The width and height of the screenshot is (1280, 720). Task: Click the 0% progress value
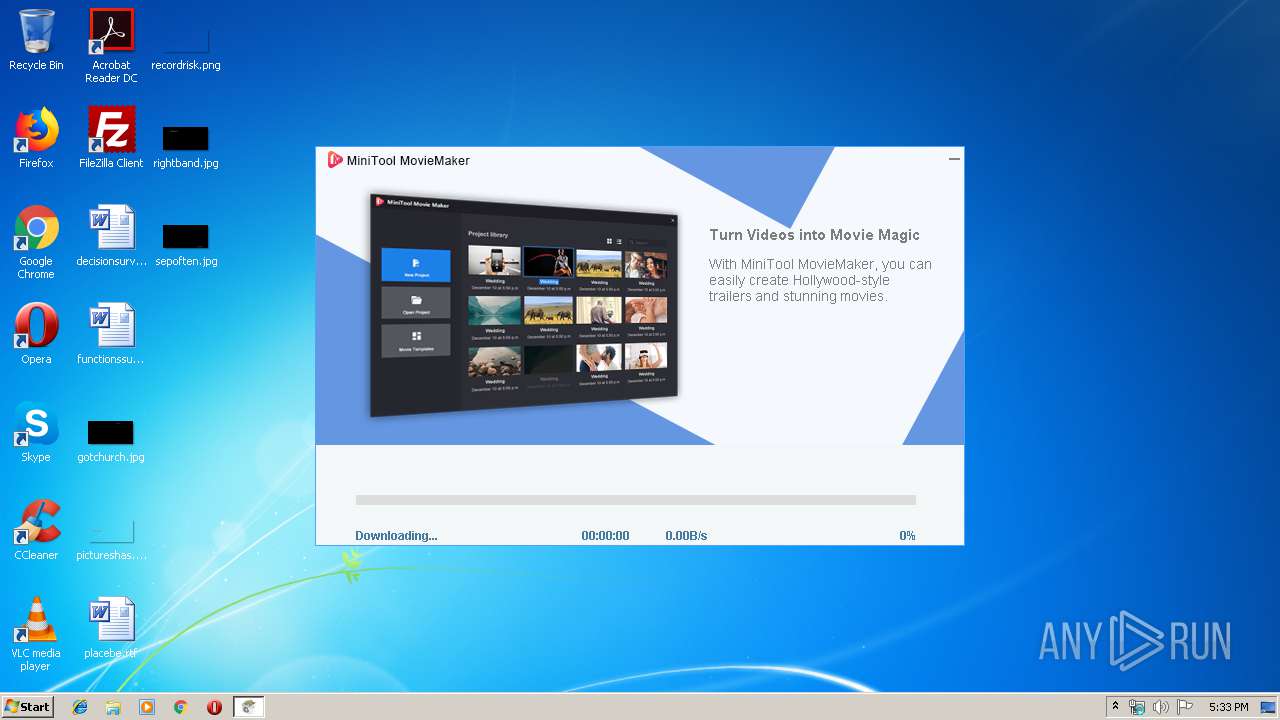[x=907, y=536]
